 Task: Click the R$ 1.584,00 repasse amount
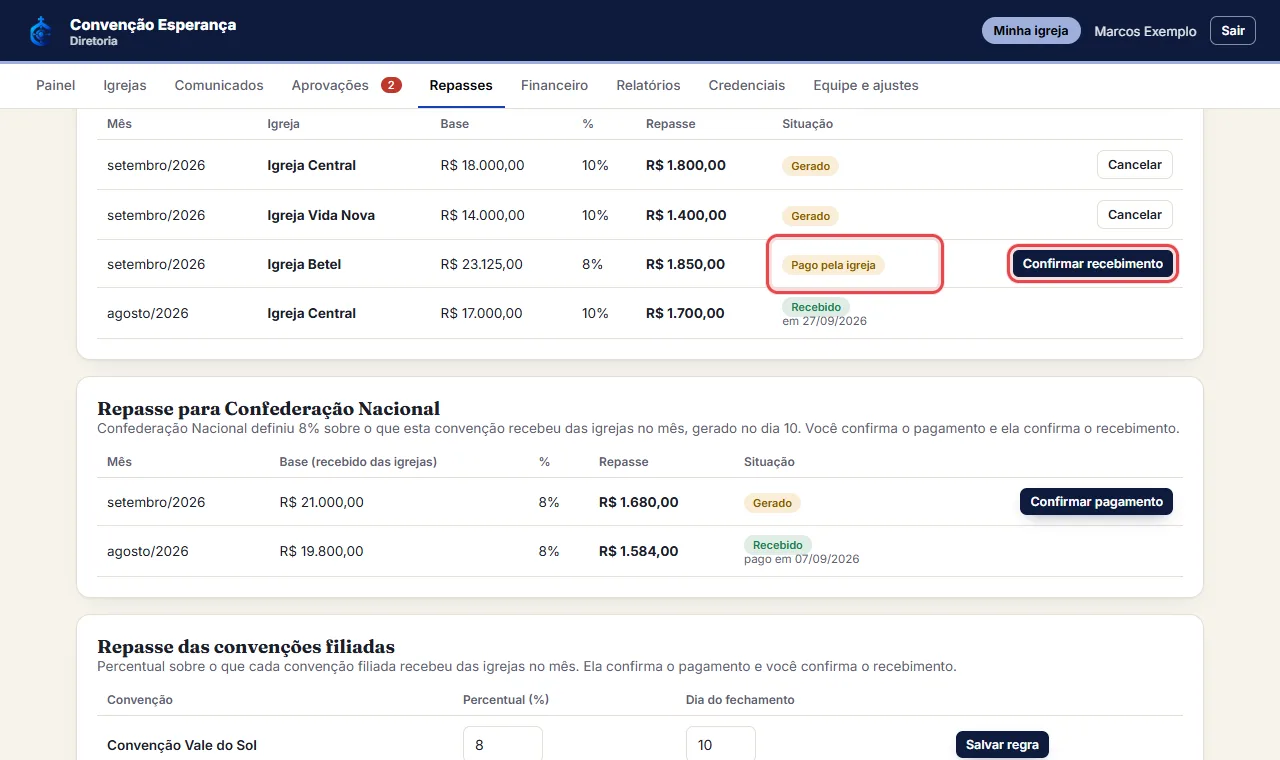tap(638, 551)
